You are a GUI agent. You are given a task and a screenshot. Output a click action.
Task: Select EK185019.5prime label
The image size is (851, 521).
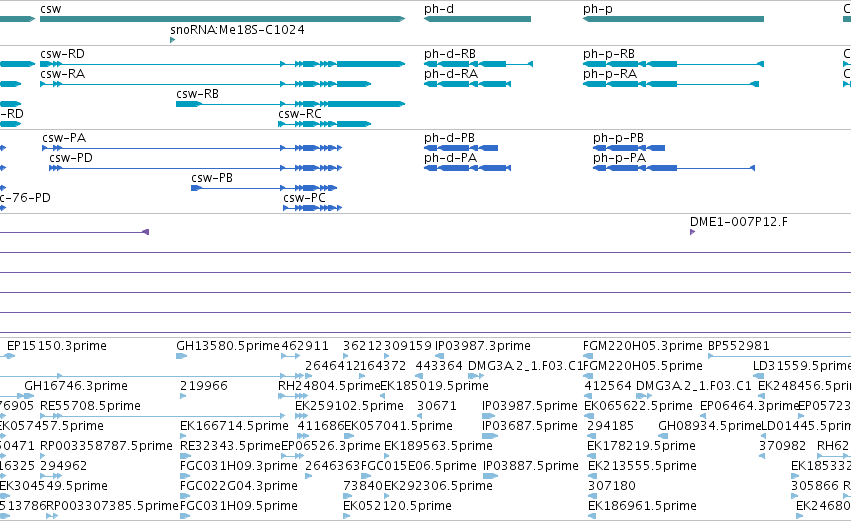(435, 386)
